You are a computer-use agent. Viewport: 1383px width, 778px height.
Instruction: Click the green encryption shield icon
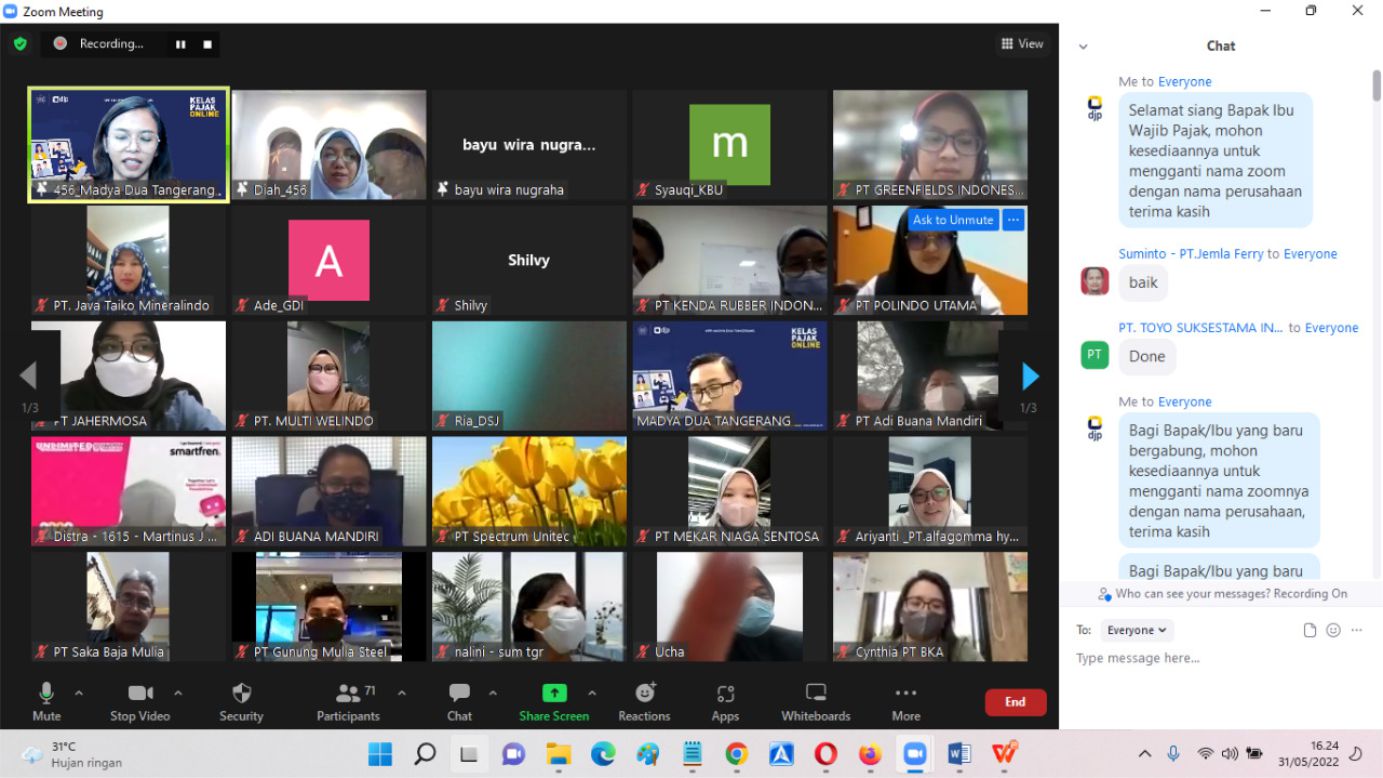pos(20,44)
